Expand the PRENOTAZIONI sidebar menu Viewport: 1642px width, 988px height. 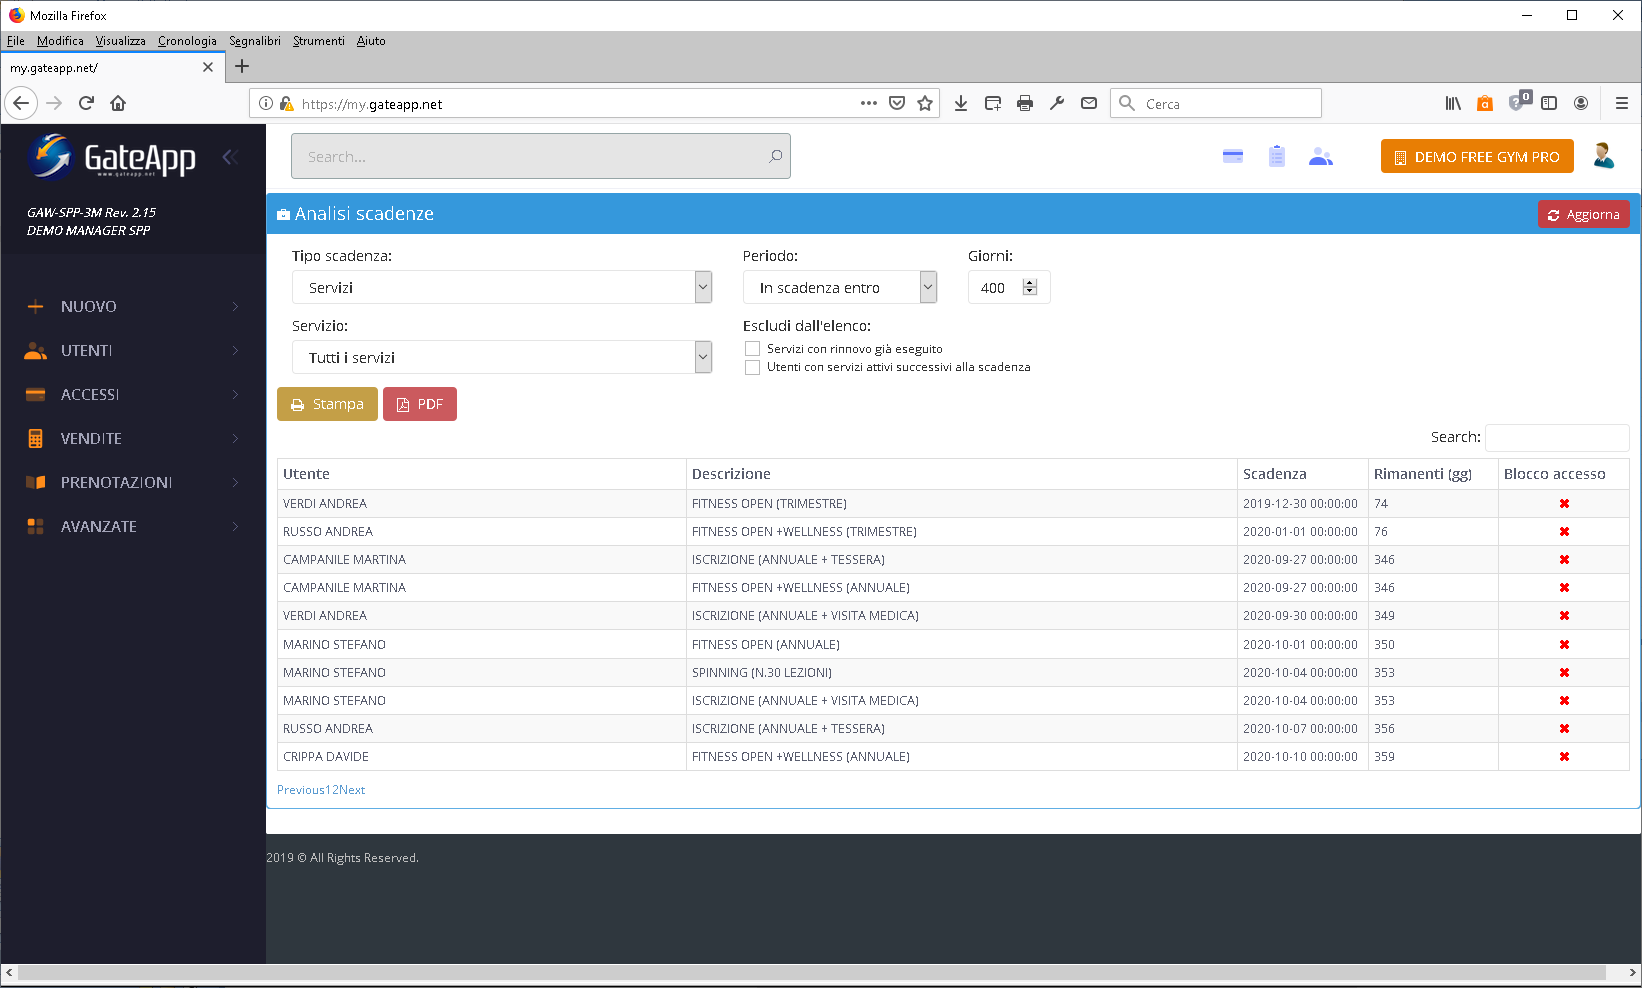(133, 482)
